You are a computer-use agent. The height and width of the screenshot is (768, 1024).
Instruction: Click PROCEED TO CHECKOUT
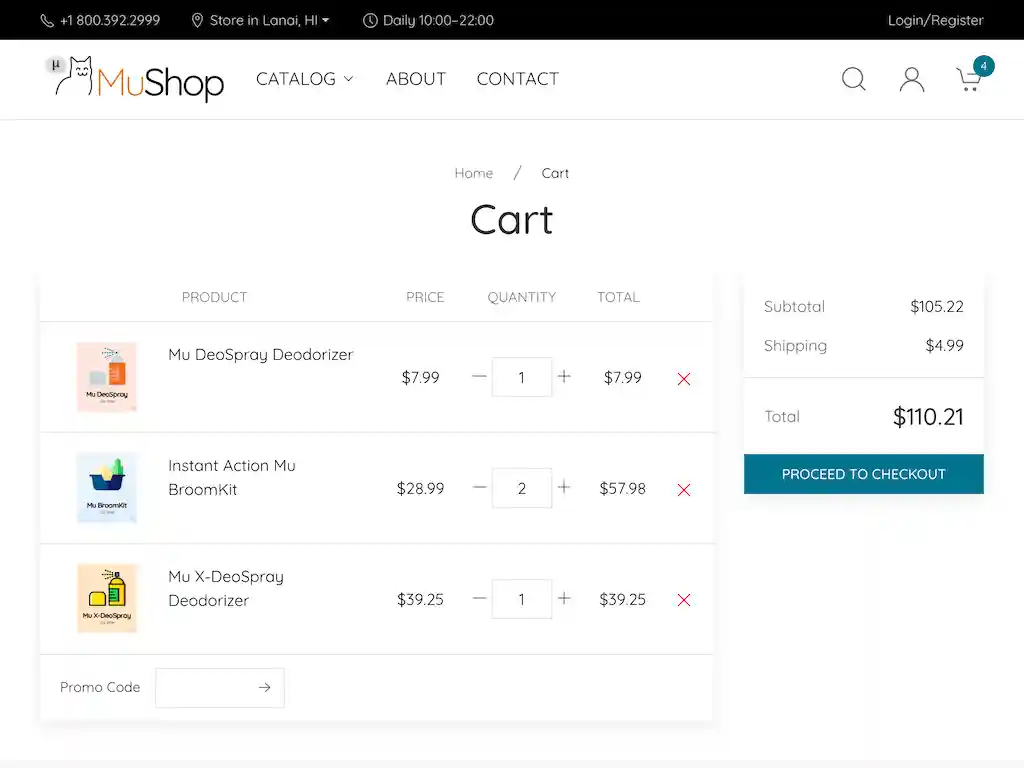[863, 474]
